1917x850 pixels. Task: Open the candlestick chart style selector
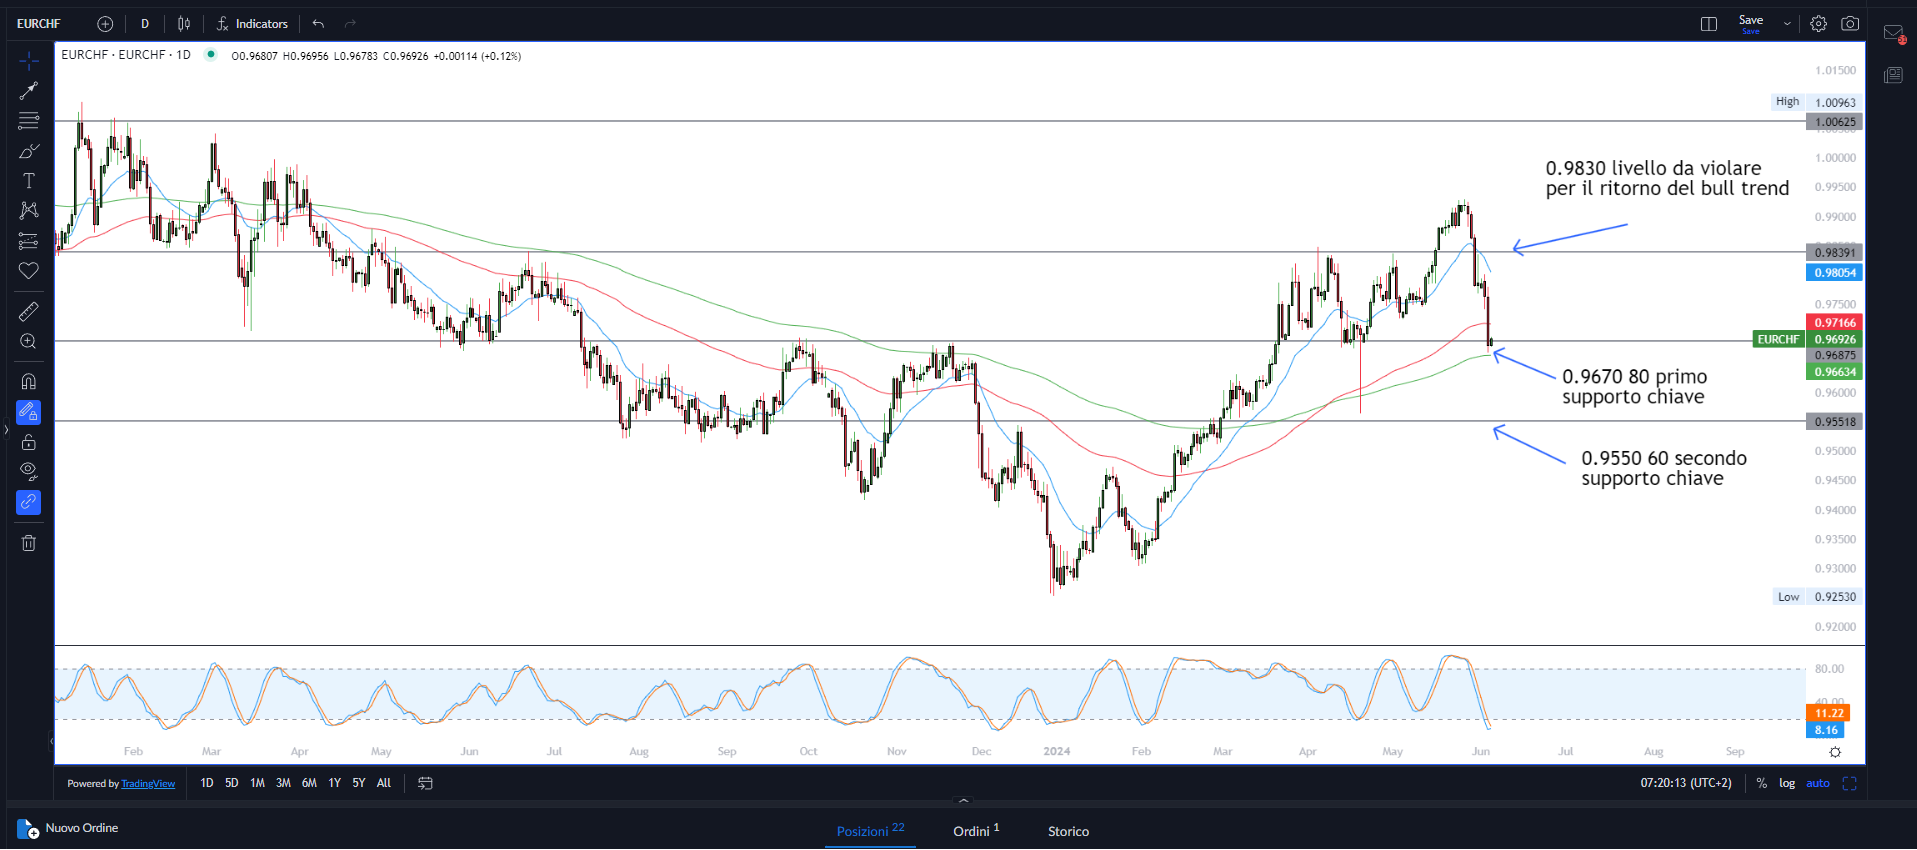(x=184, y=24)
